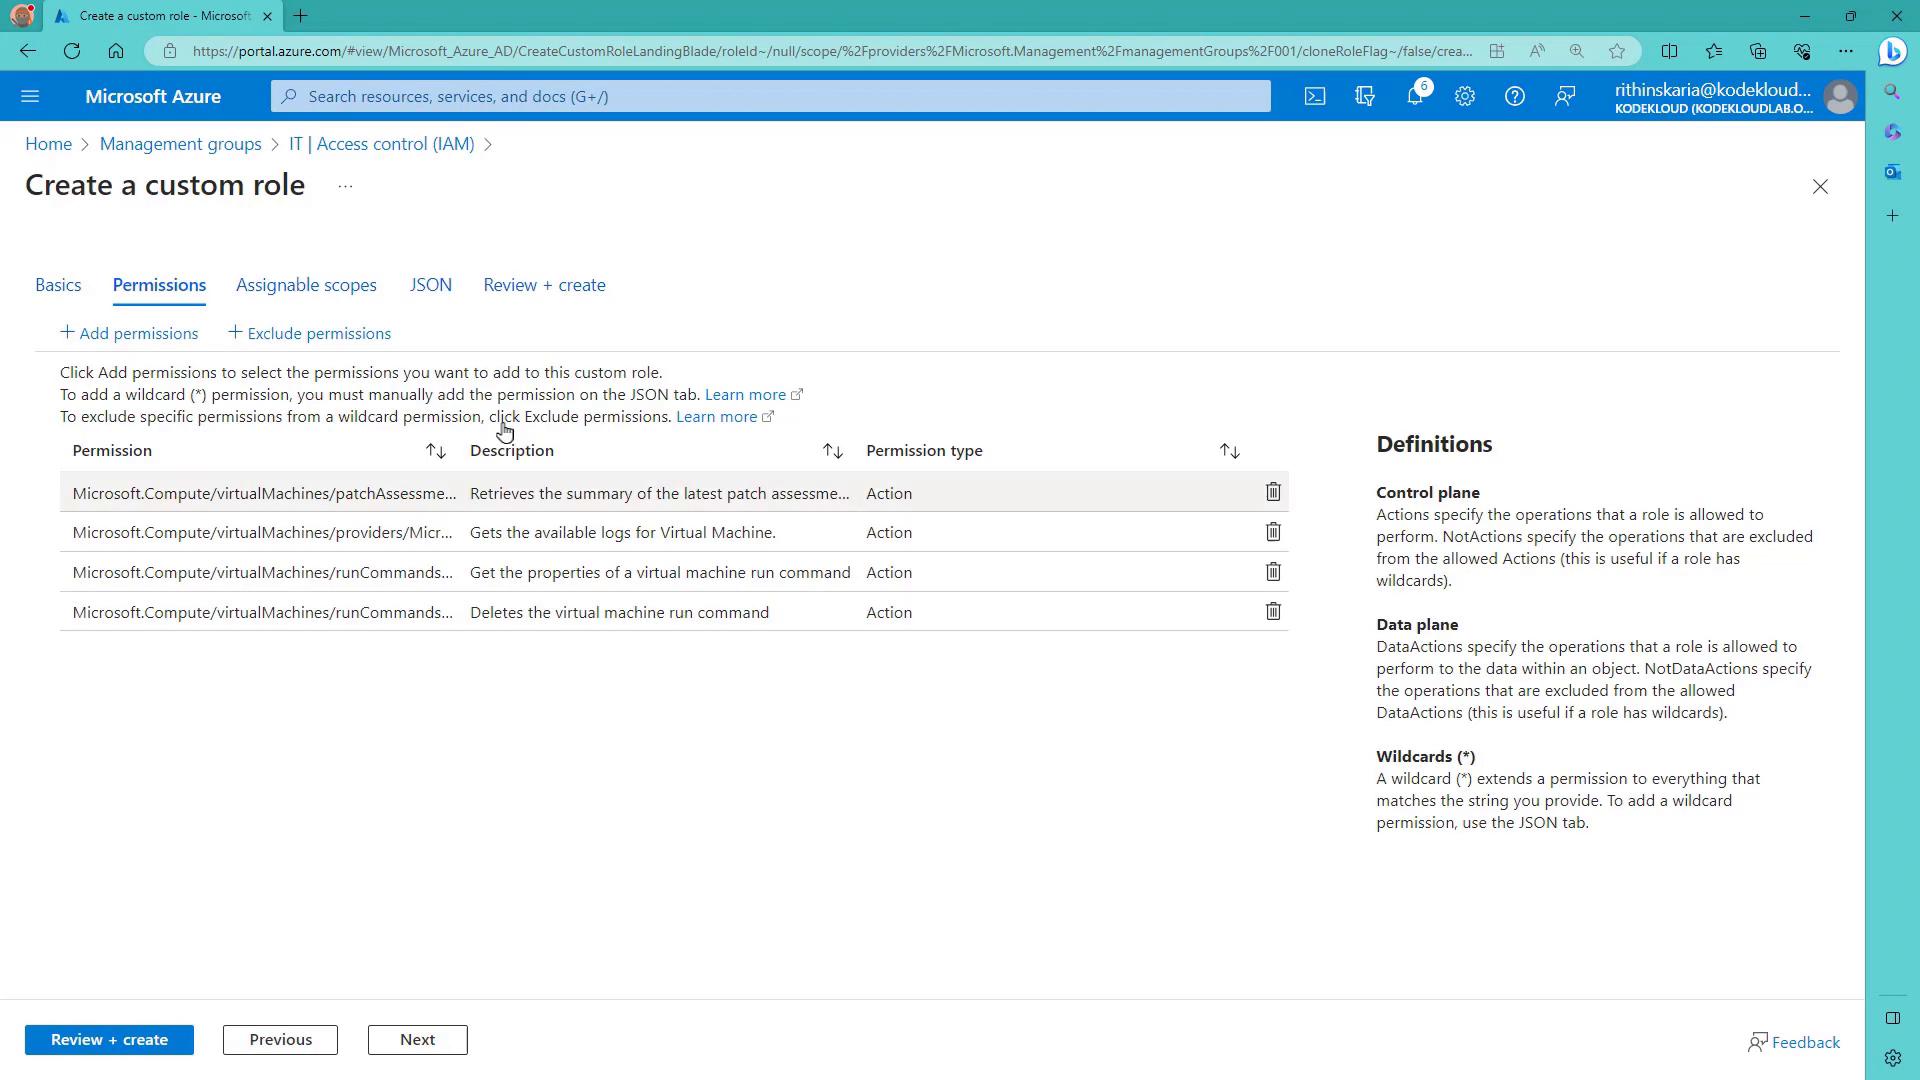Remove the 'Get the properties' run command permission
This screenshot has height=1080, width=1920.
1273,572
